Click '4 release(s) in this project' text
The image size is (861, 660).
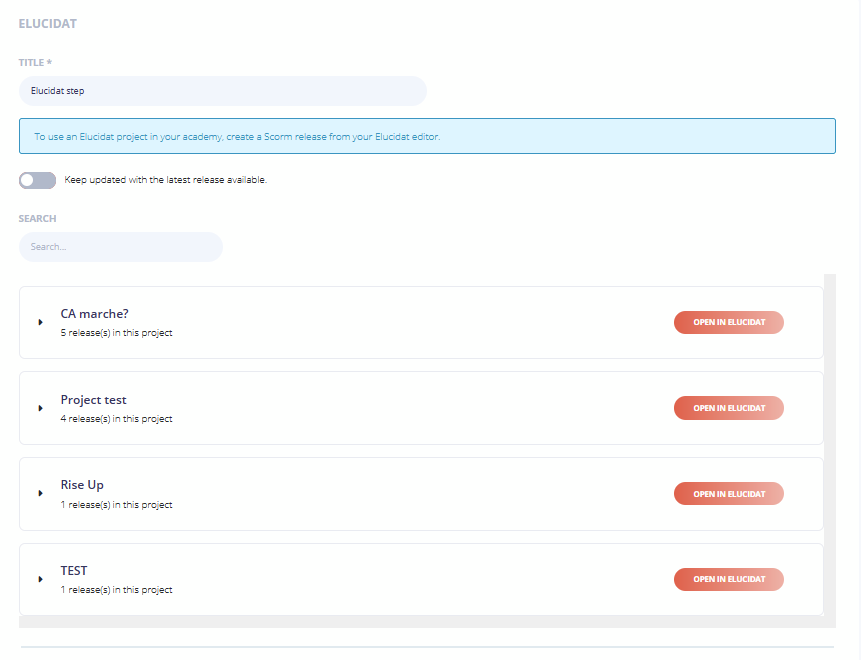[116, 418]
